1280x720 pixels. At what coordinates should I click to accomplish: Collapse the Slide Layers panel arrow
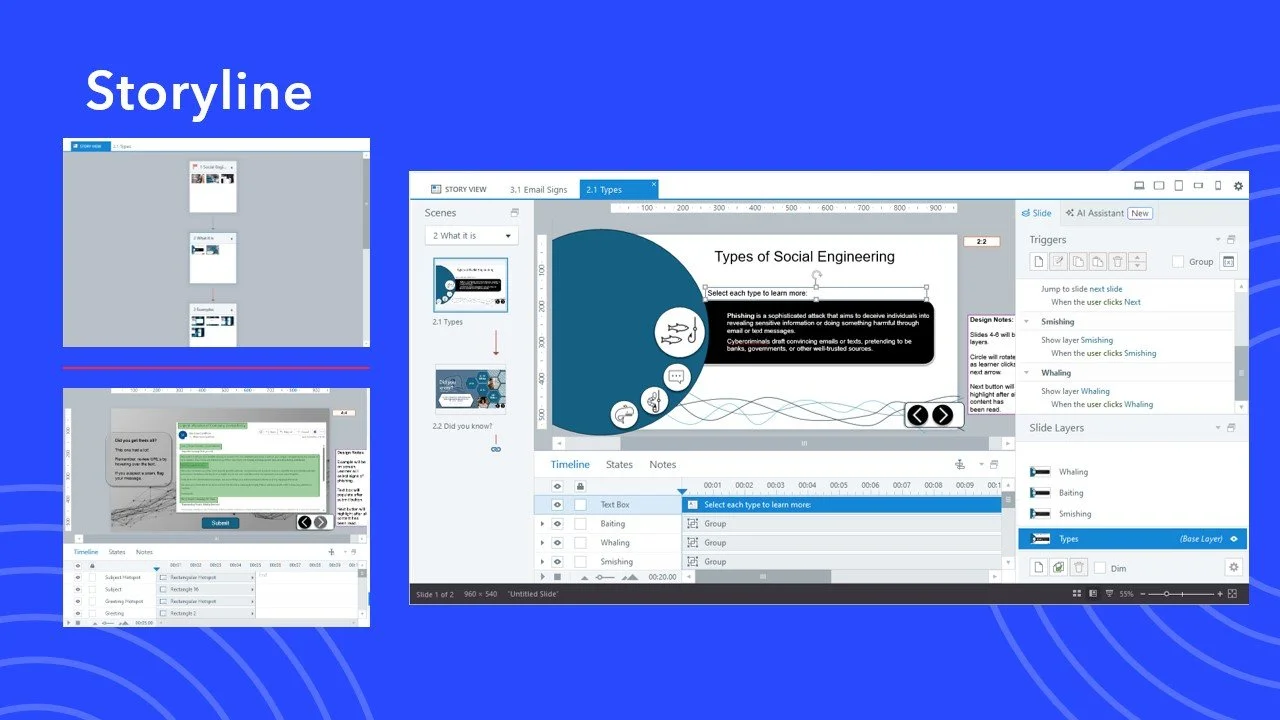[1218, 428]
